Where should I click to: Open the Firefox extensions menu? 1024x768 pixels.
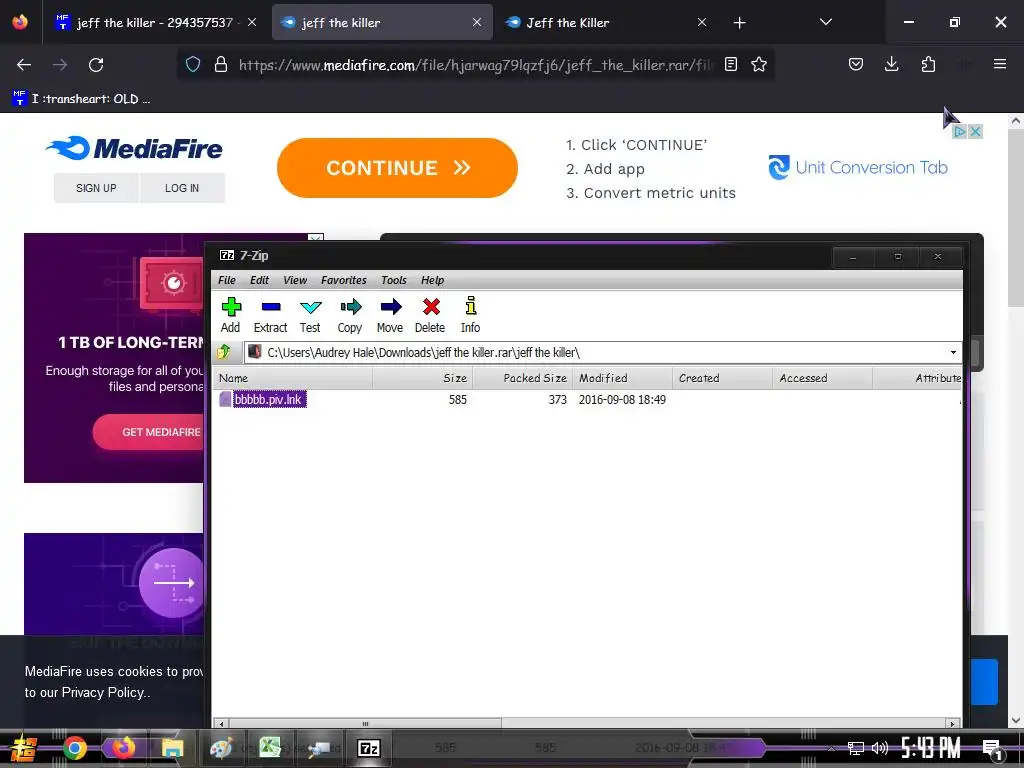928,64
